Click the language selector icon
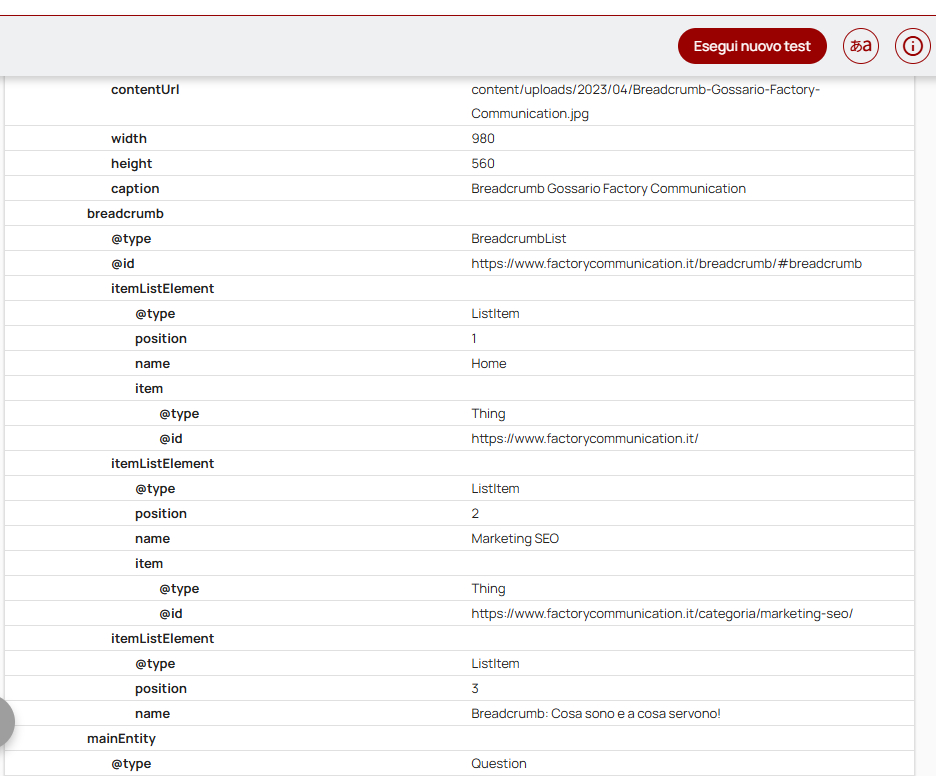This screenshot has width=936, height=776. tap(860, 46)
